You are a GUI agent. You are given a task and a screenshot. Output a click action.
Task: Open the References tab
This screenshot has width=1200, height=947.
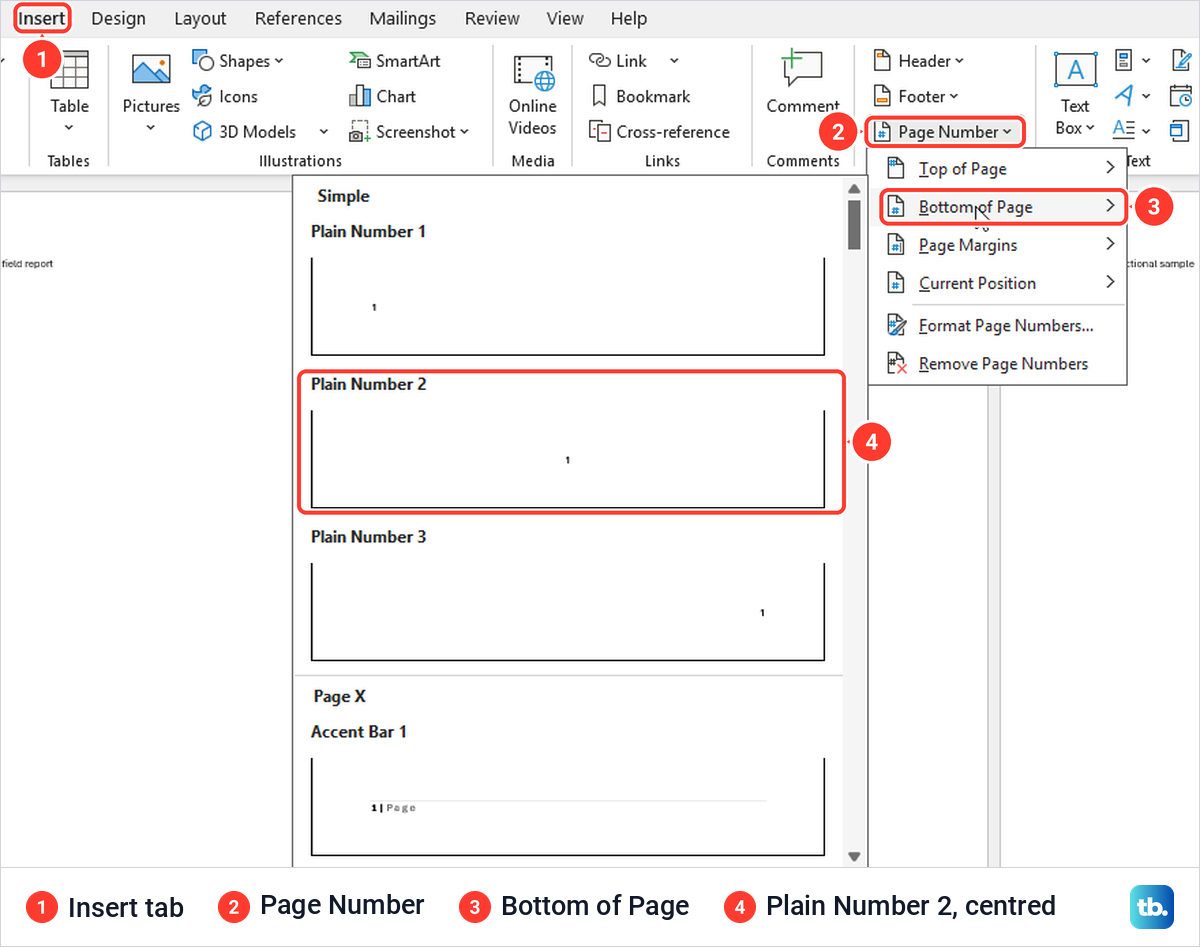pyautogui.click(x=298, y=18)
